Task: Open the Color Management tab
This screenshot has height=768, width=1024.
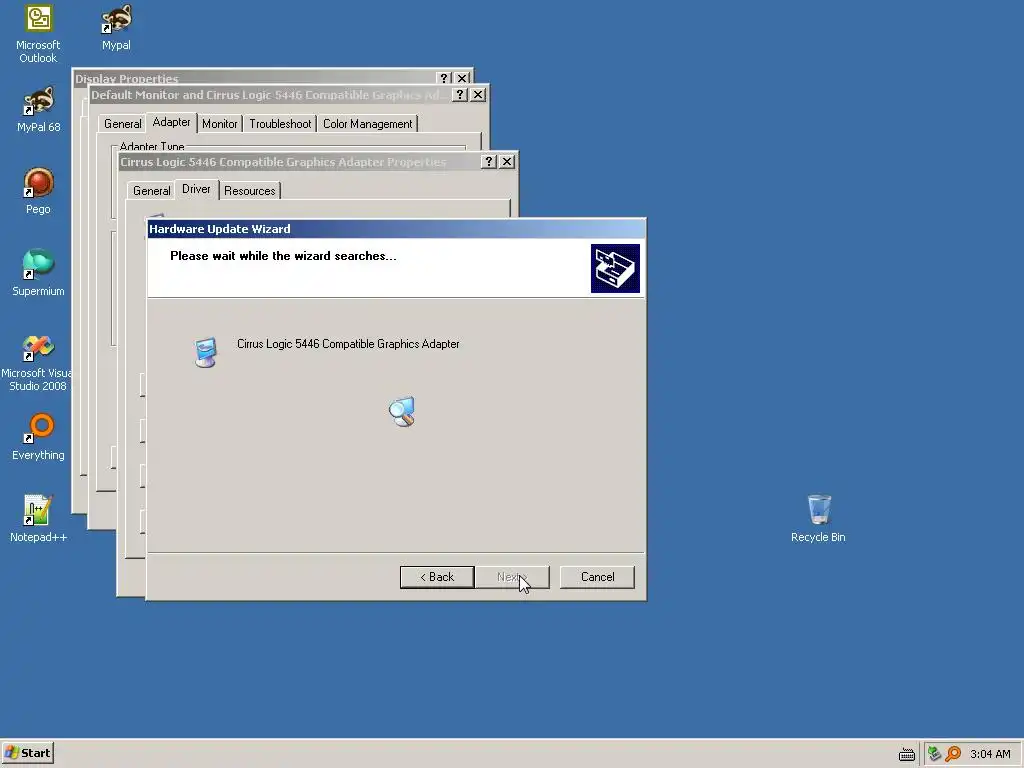Action: 368,124
